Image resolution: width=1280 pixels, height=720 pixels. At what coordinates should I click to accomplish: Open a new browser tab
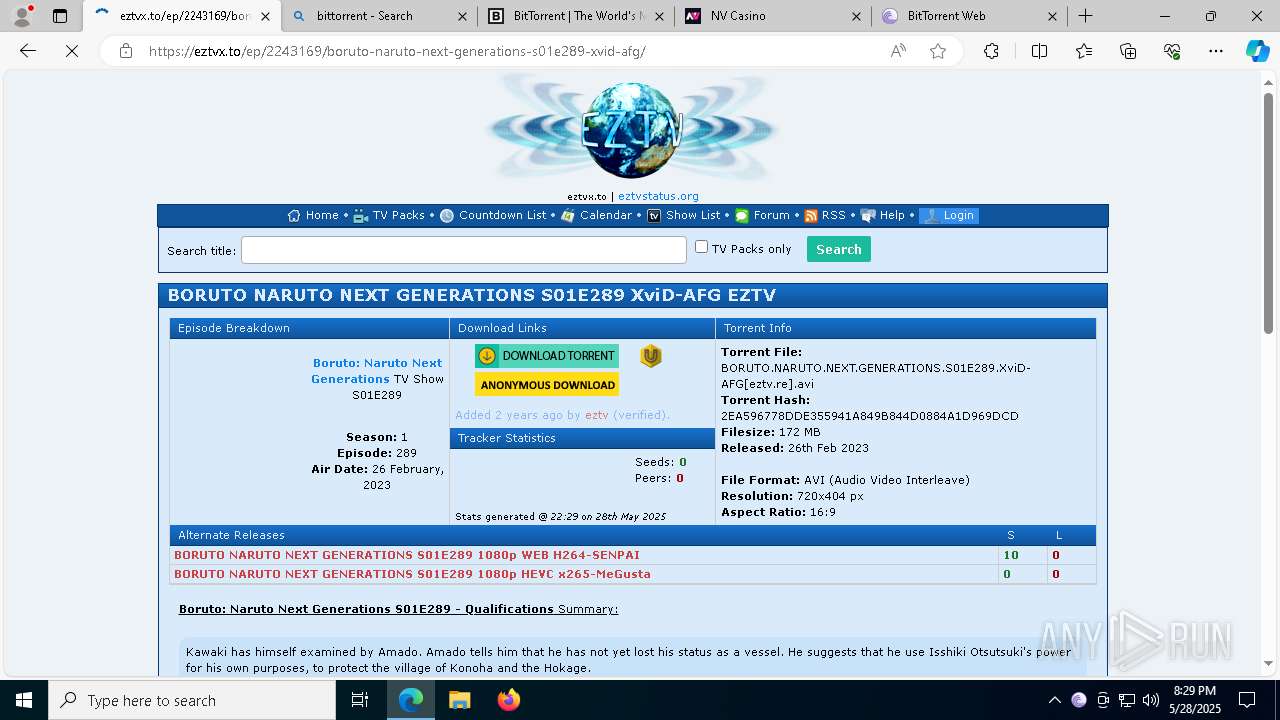coord(1085,16)
